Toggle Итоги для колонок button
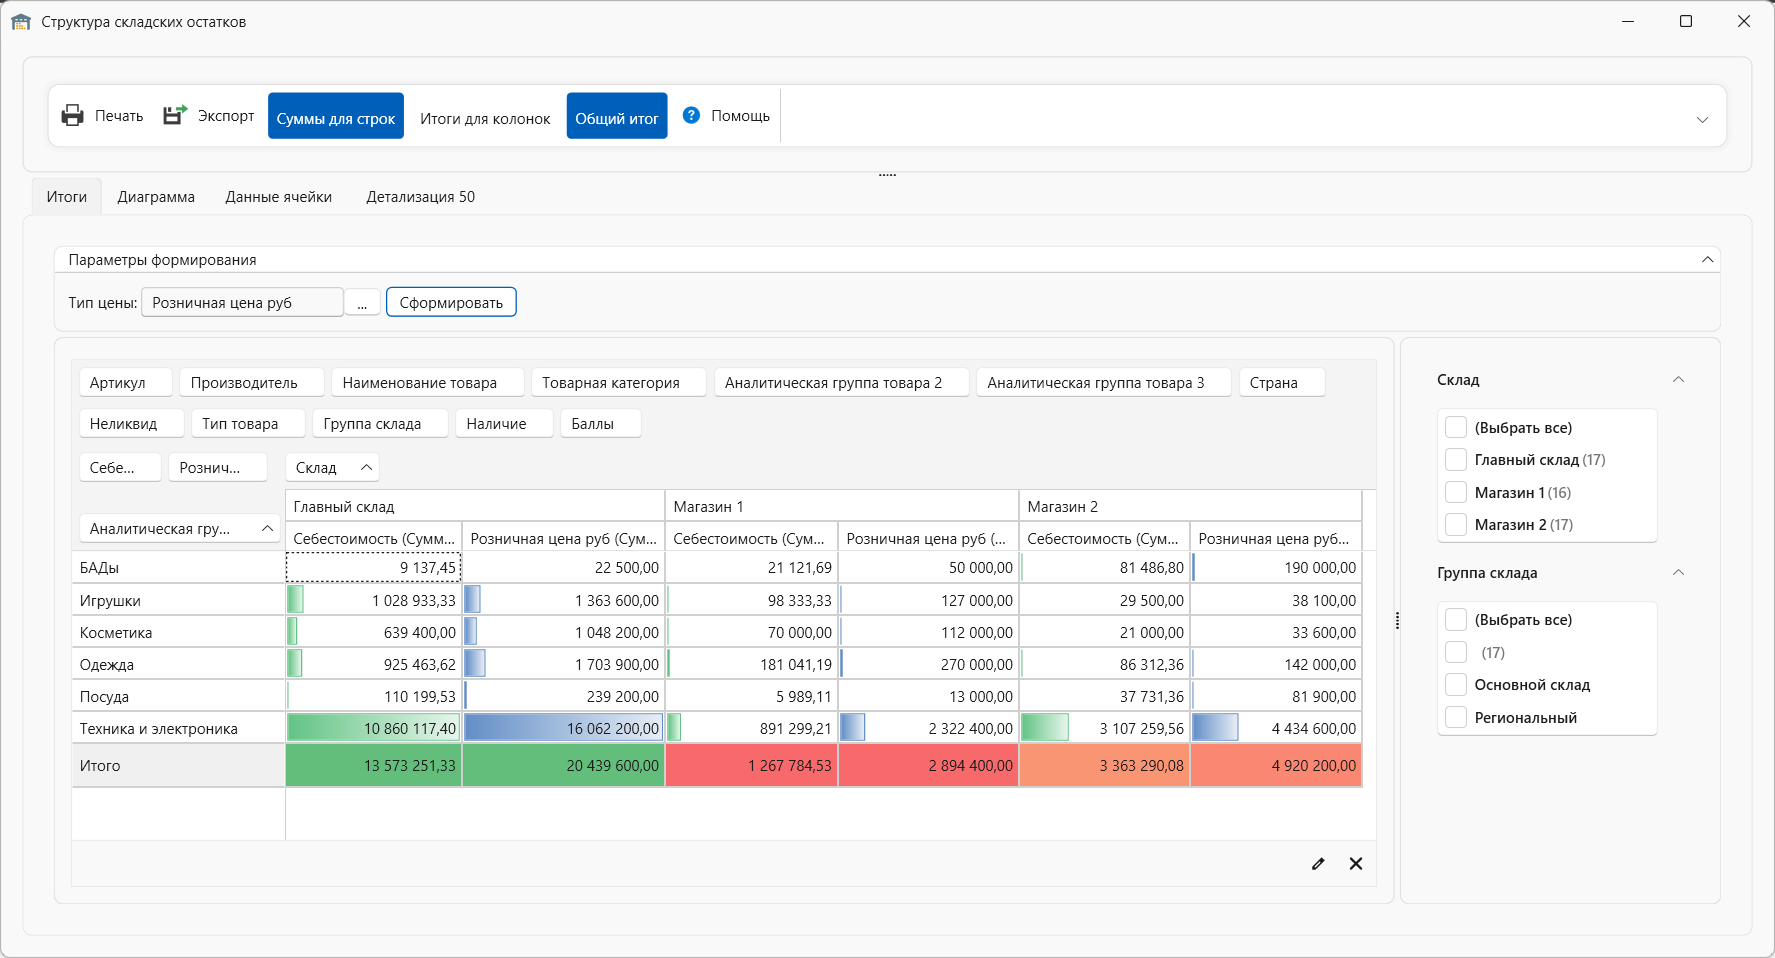 click(485, 118)
